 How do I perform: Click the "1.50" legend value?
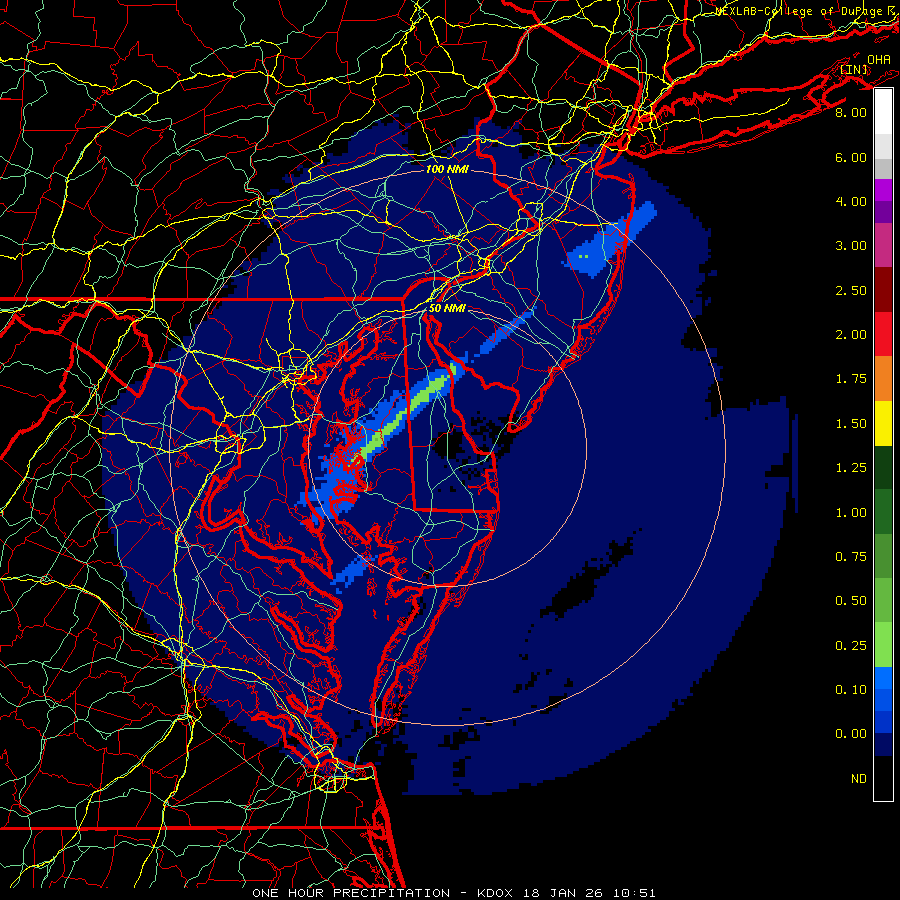[851, 424]
